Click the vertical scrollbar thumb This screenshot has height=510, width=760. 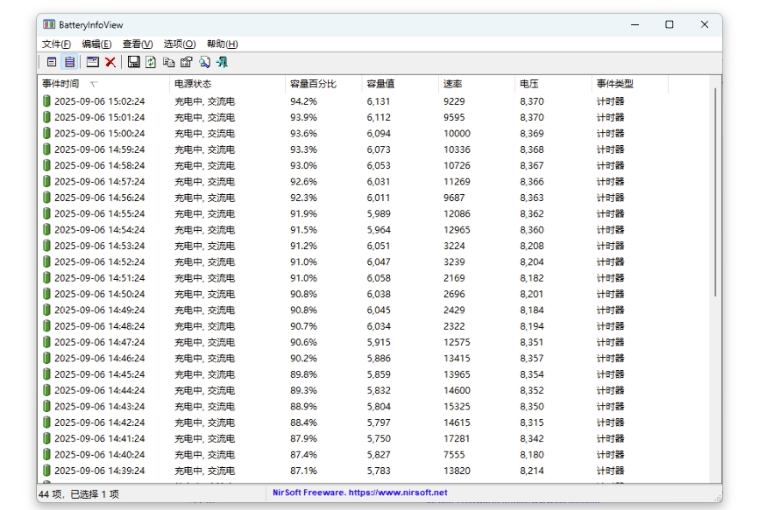[x=714, y=192]
